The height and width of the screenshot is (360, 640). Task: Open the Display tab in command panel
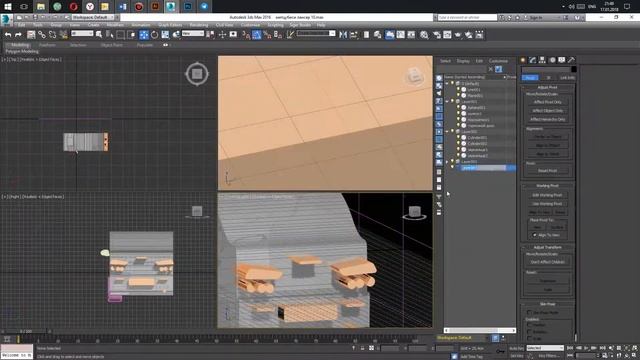[562, 60]
